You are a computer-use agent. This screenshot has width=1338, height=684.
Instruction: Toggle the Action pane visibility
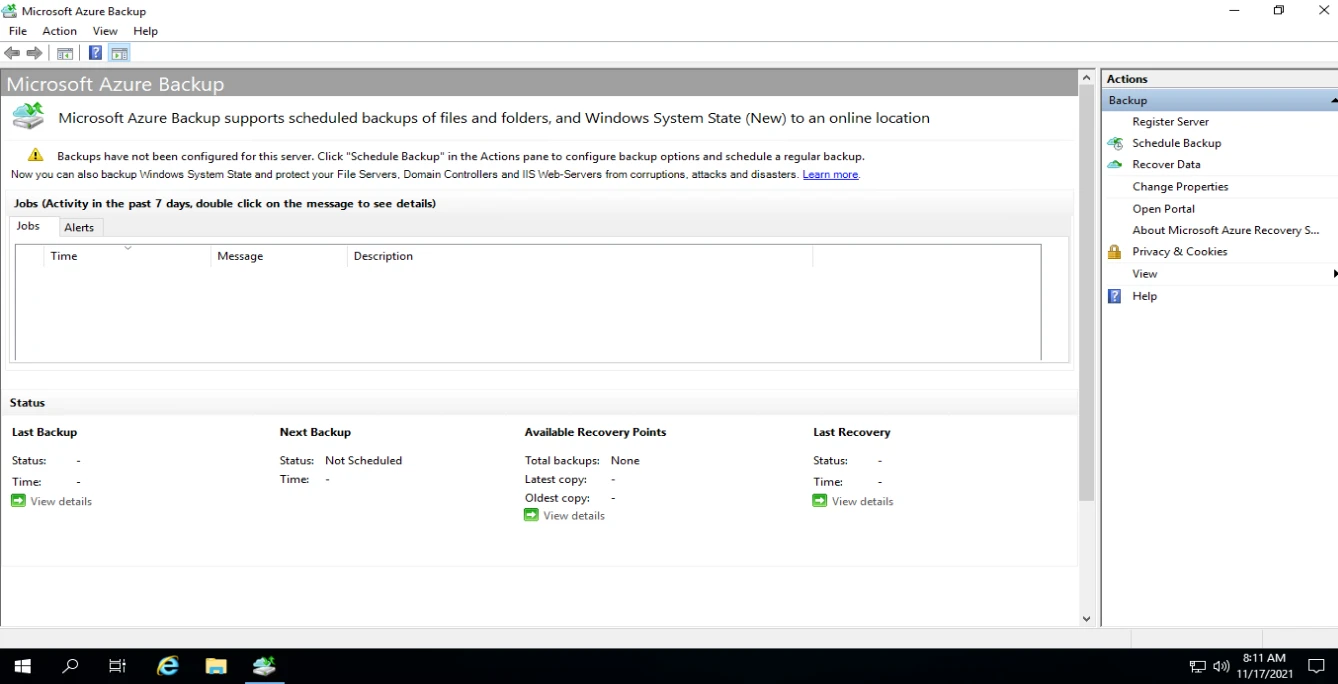(x=119, y=53)
